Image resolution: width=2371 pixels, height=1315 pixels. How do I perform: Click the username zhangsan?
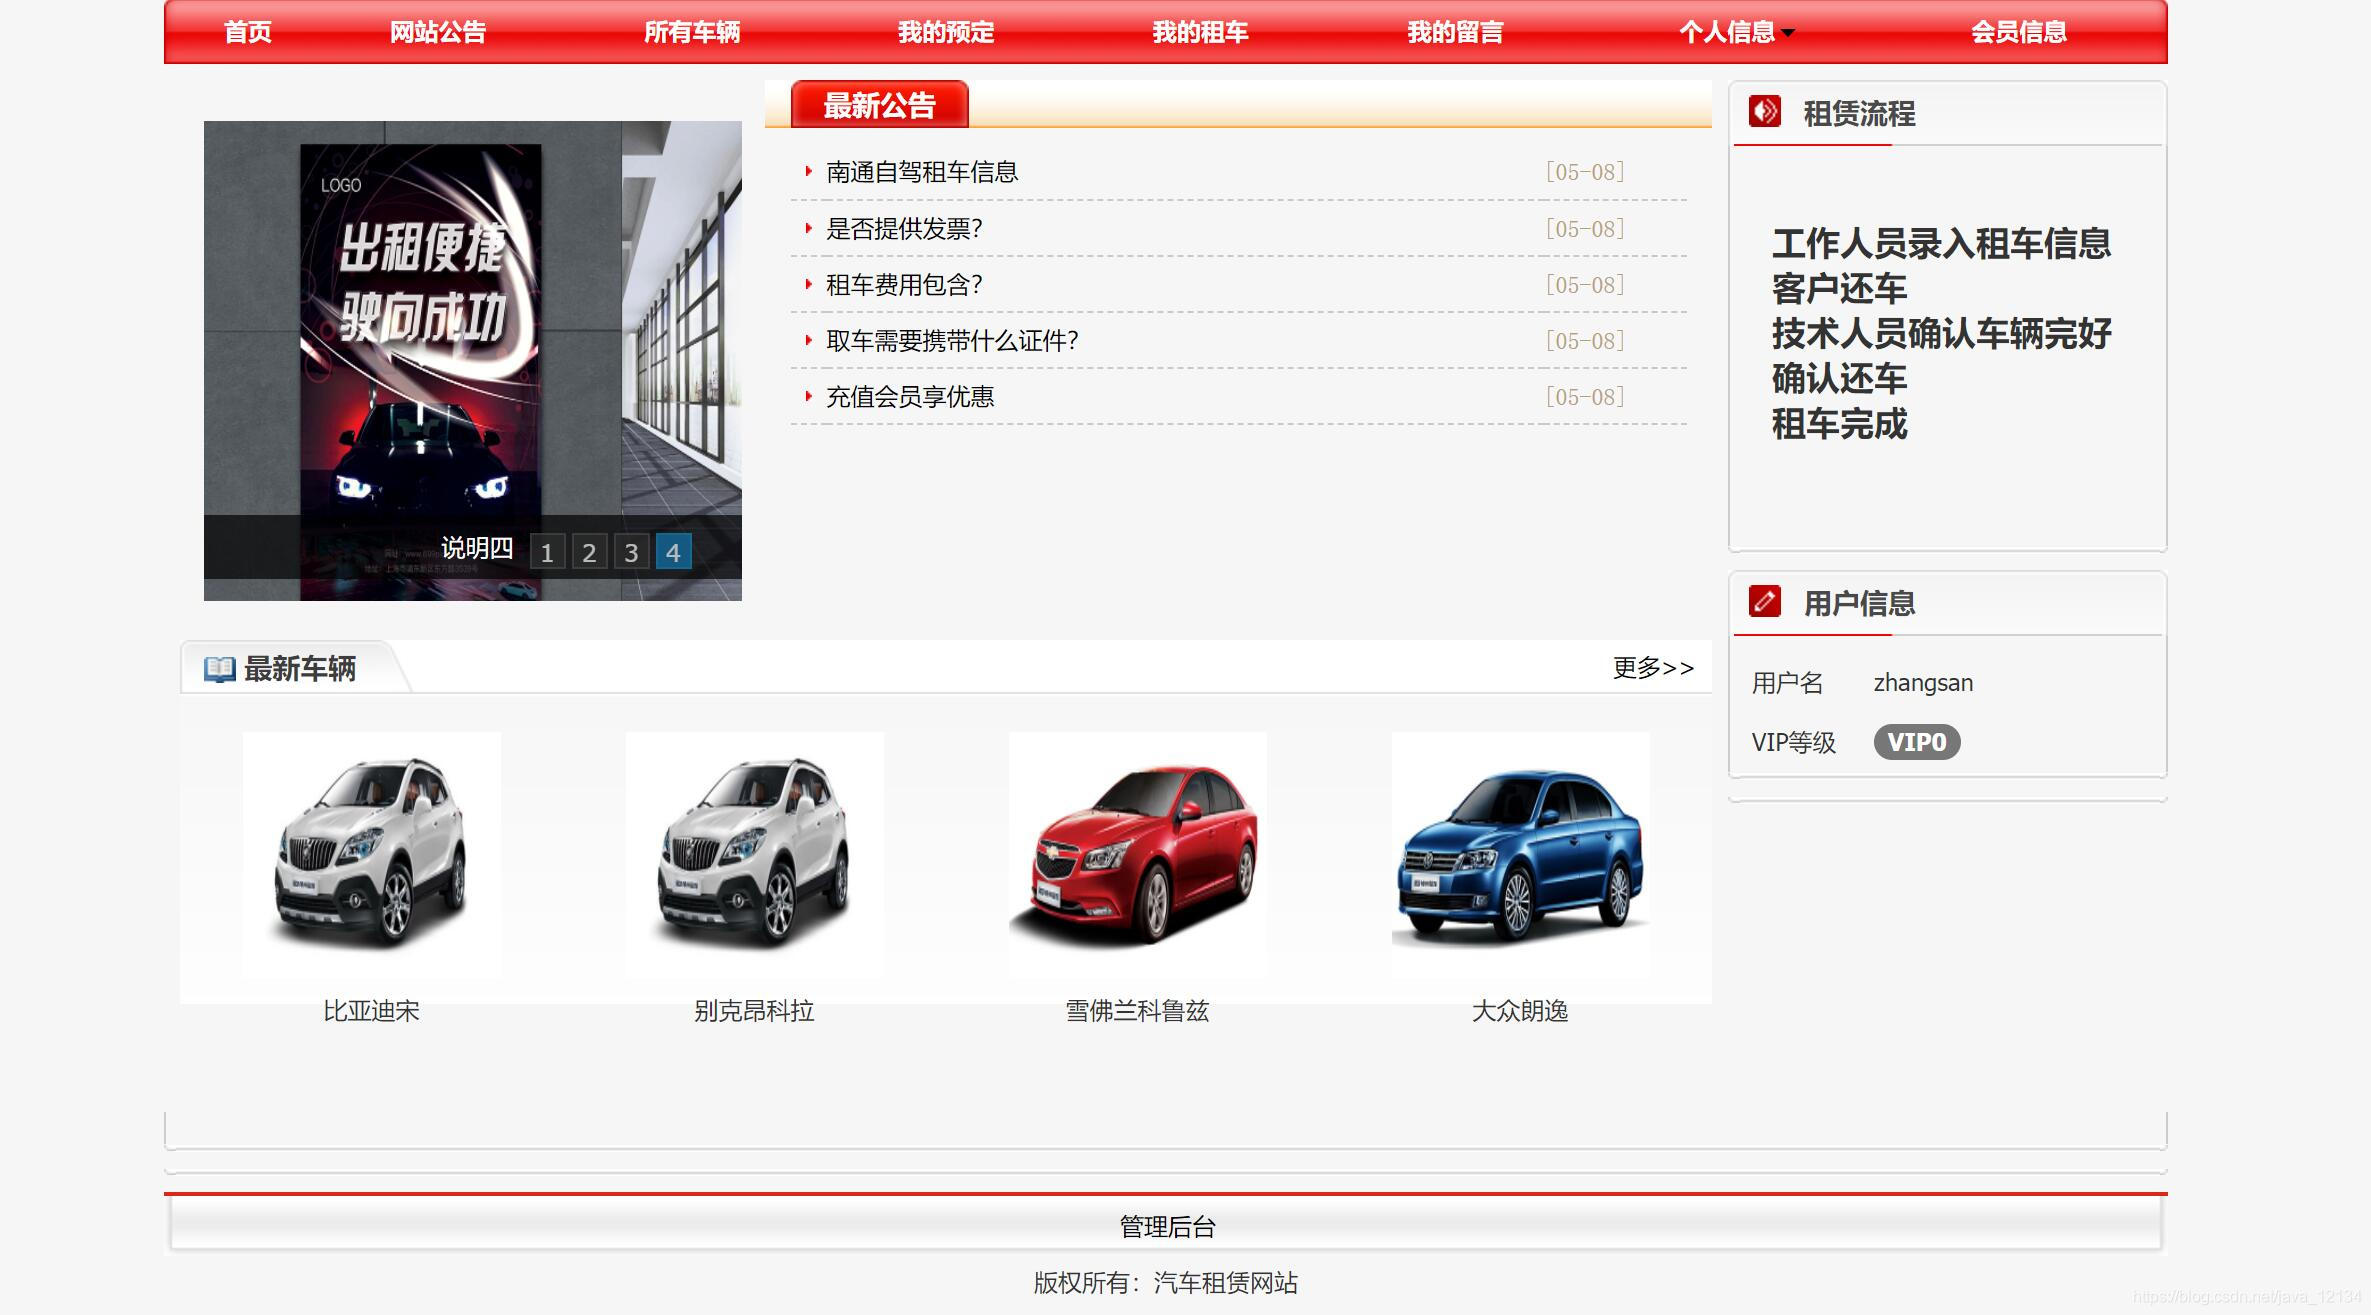1923,683
